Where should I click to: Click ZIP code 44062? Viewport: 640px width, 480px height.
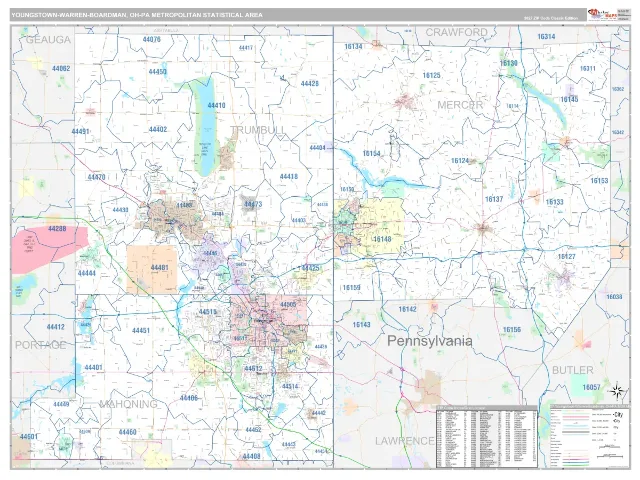coord(61,69)
